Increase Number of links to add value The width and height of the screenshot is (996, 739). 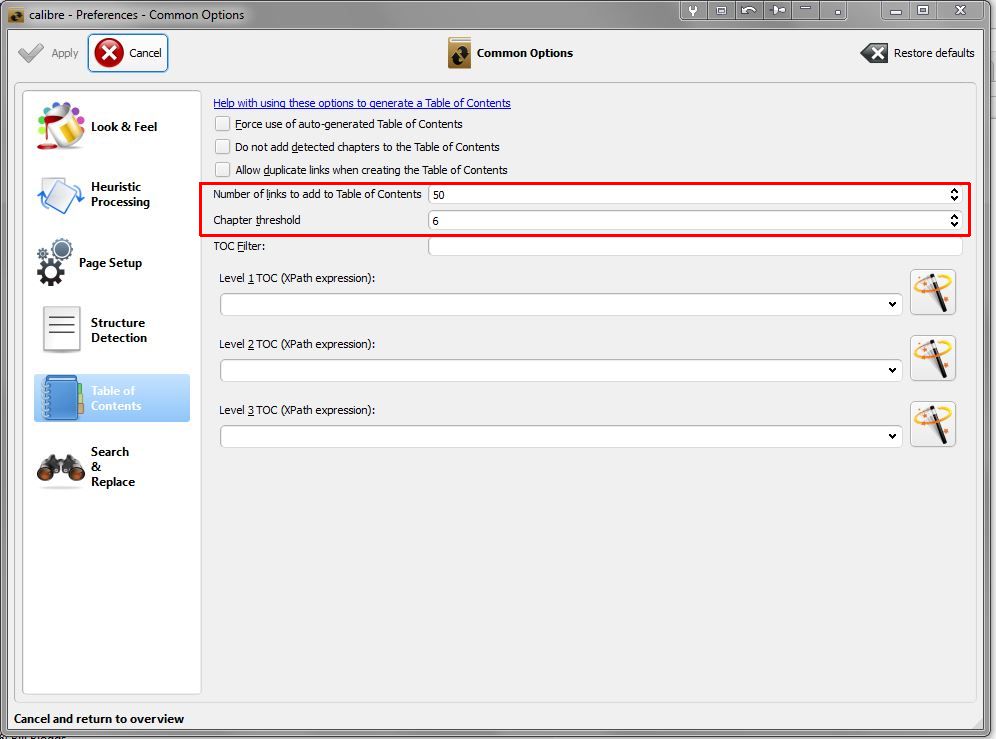coord(954,191)
